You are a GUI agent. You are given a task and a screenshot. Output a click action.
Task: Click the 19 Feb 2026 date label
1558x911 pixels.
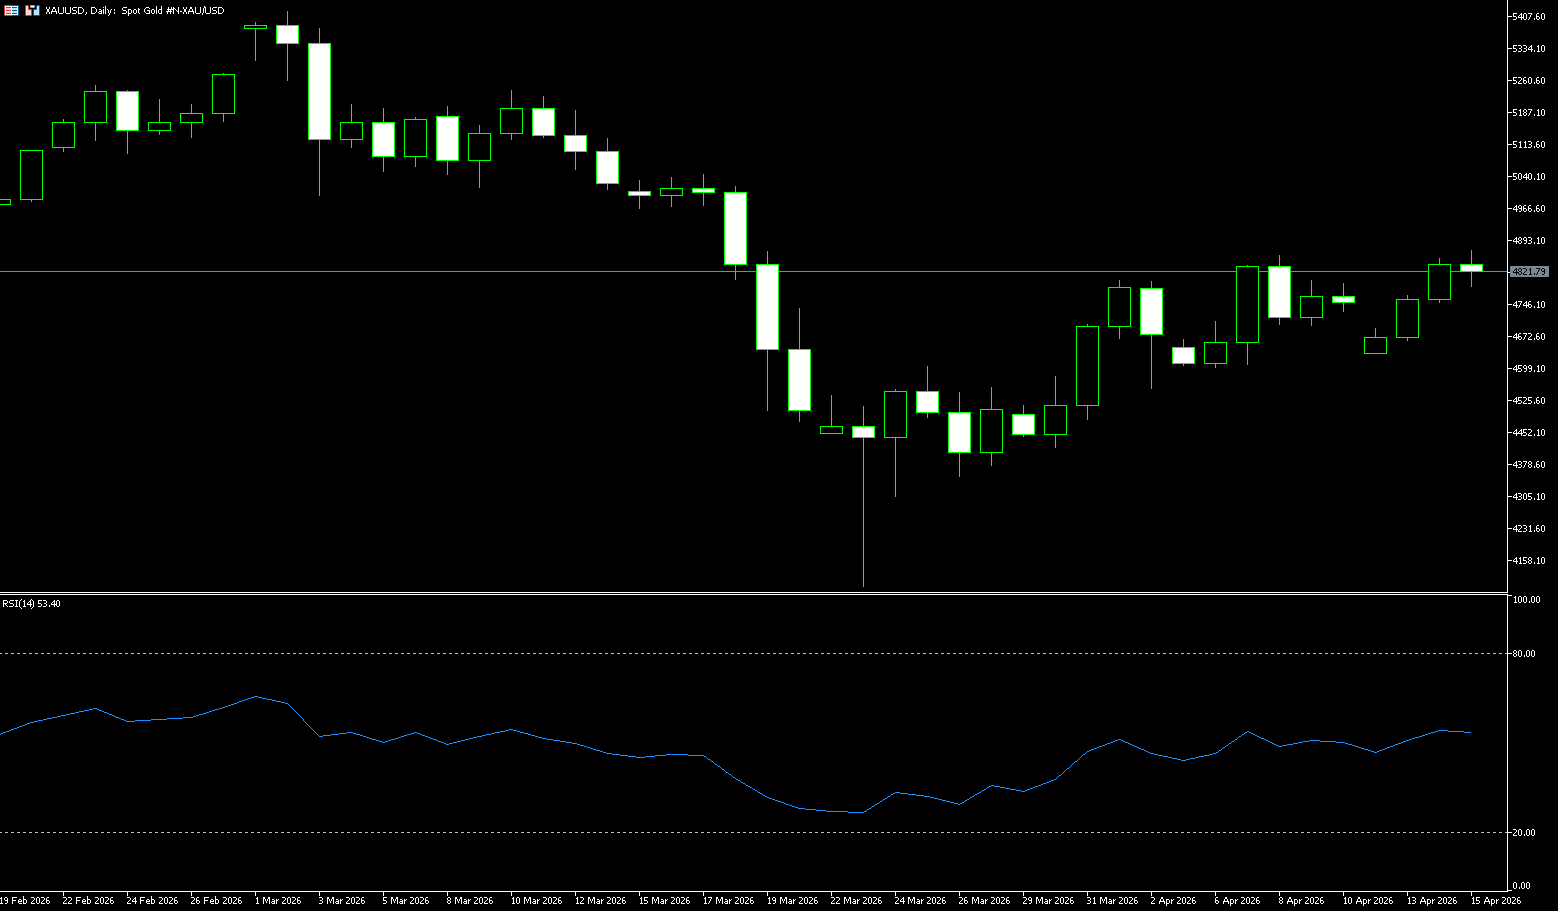[x=25, y=901]
